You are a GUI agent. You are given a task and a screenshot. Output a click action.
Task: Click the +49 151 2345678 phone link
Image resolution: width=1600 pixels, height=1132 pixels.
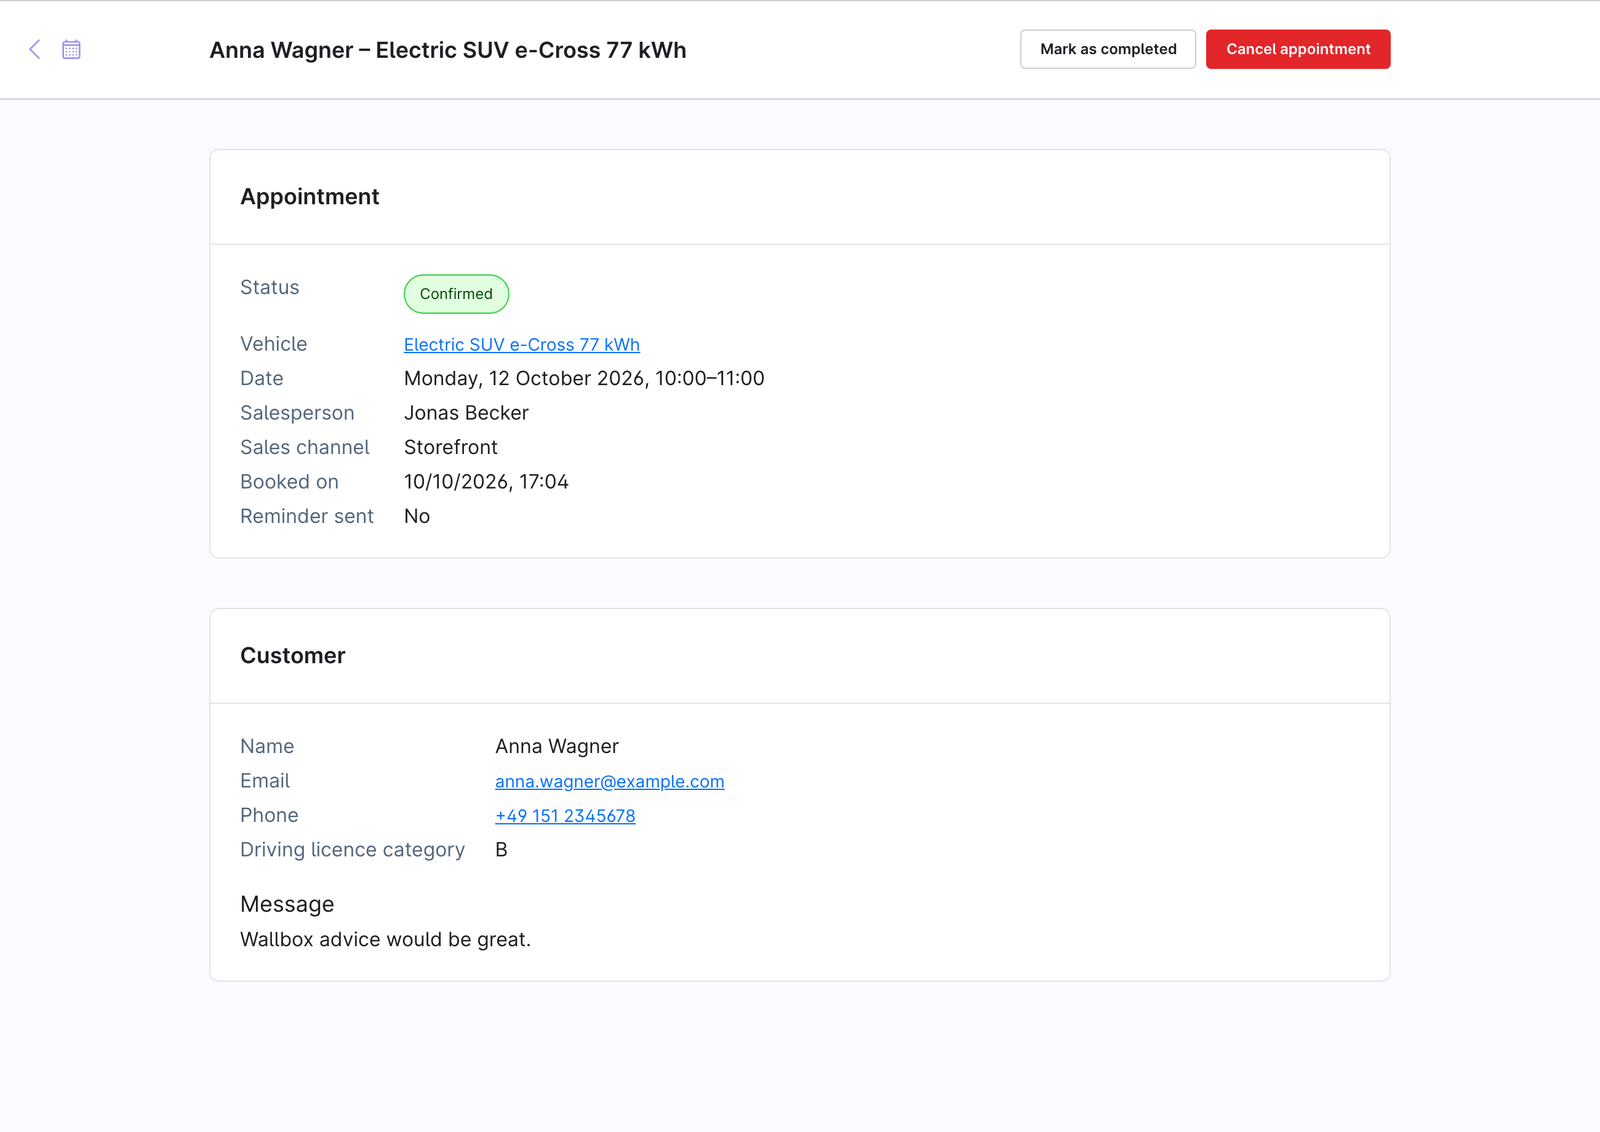565,816
